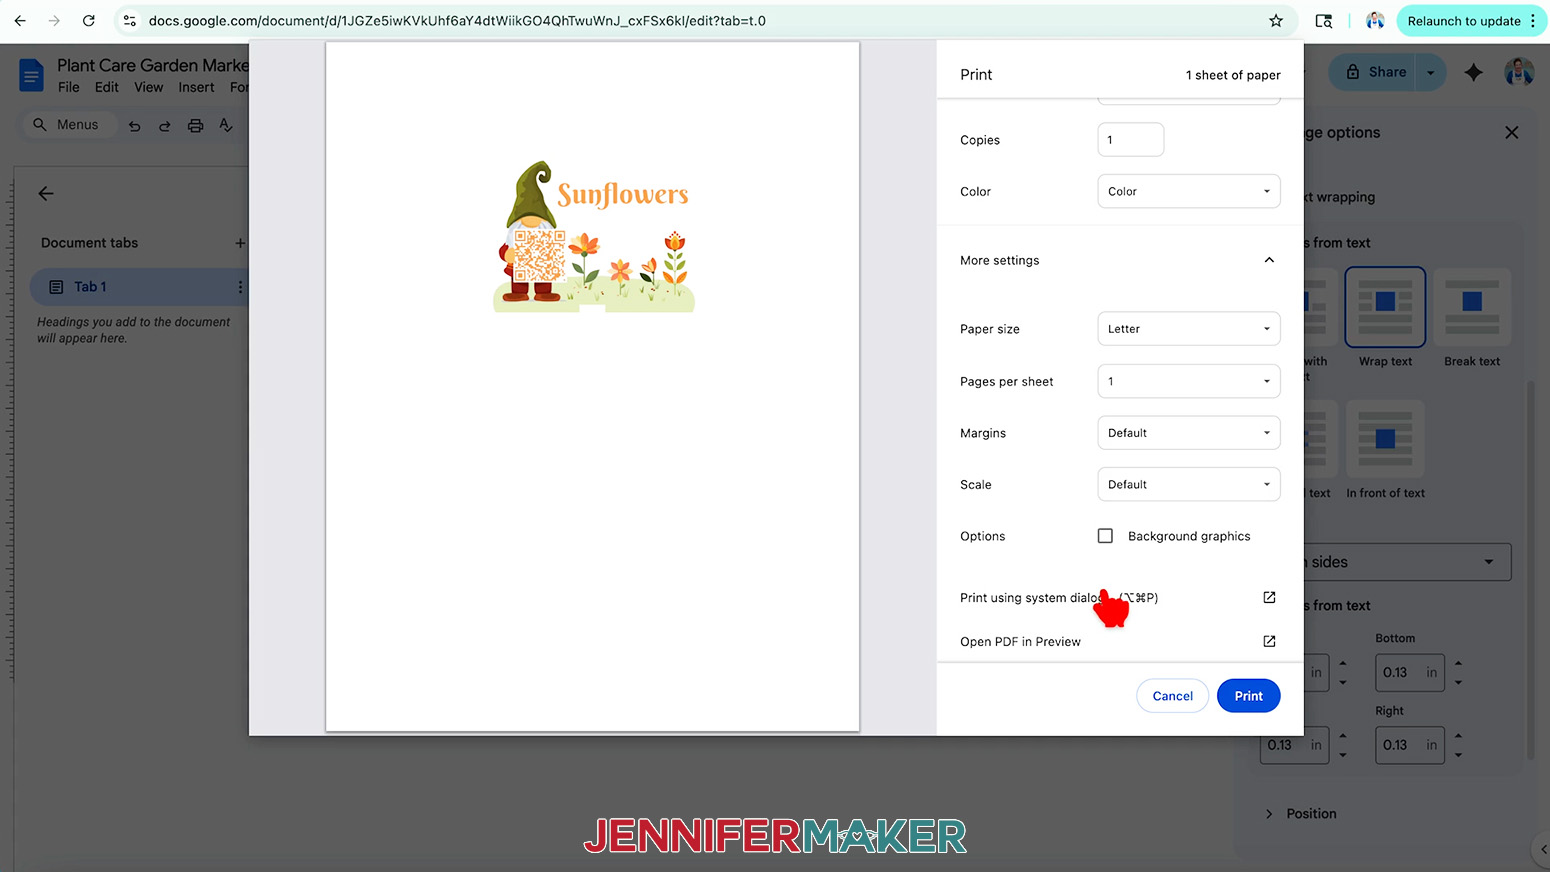
Task: Click Relaunch to update button
Action: (x=1463, y=20)
